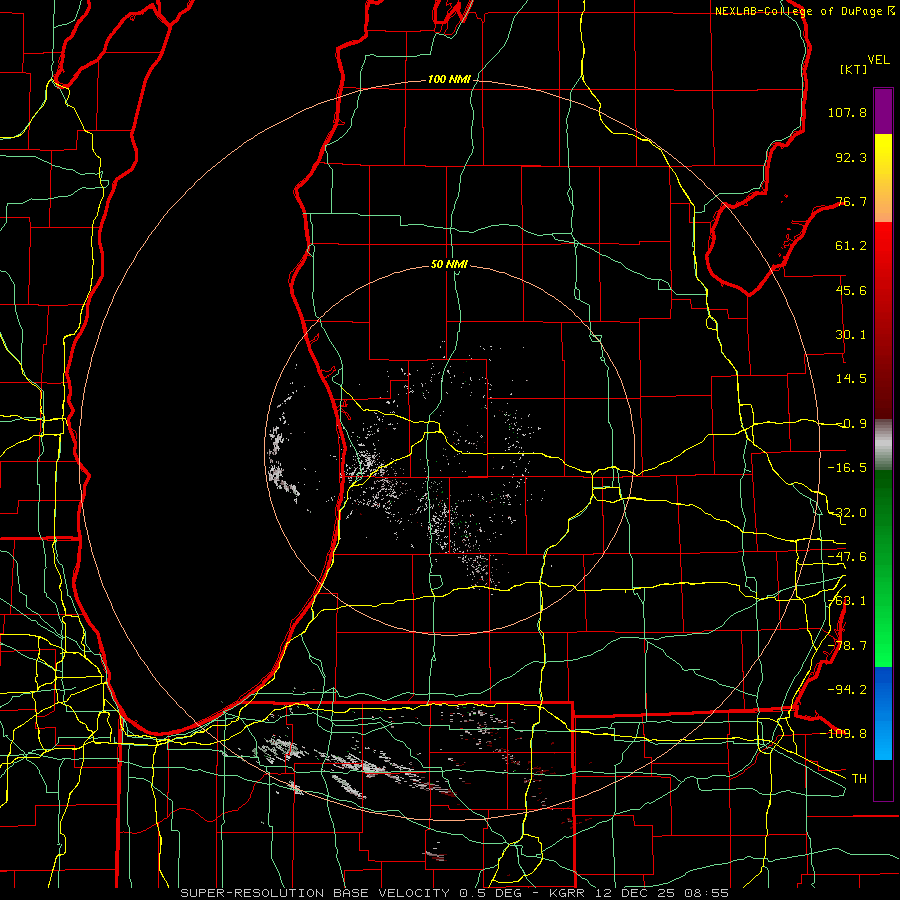Click the 45.6 legend value
This screenshot has width=900, height=900.
851,290
